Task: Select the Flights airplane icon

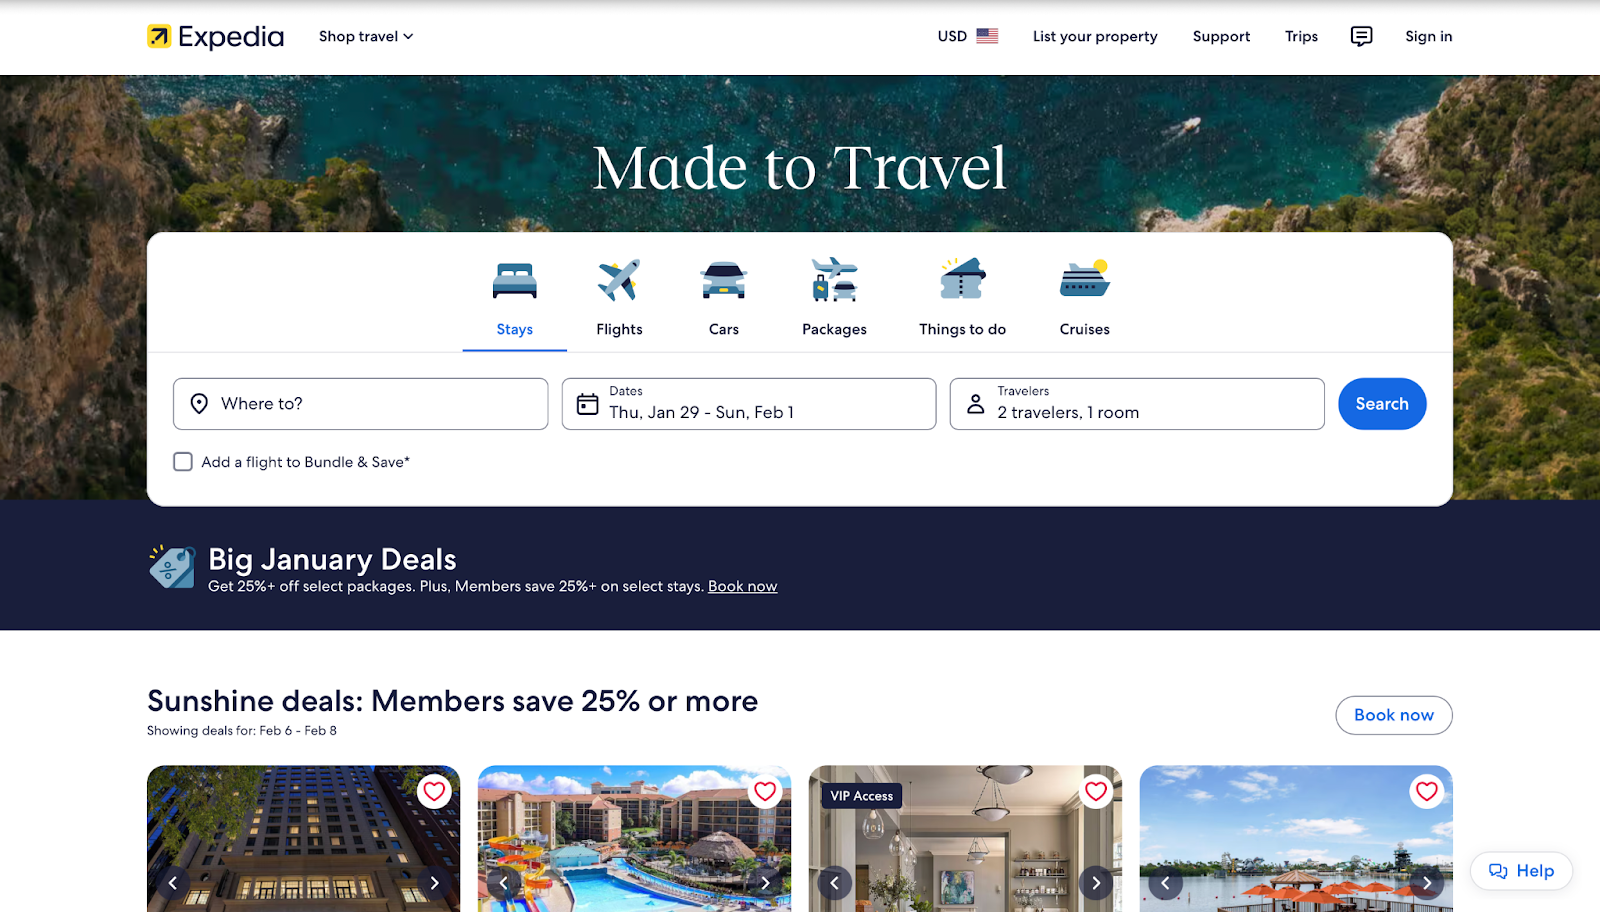Action: 619,280
